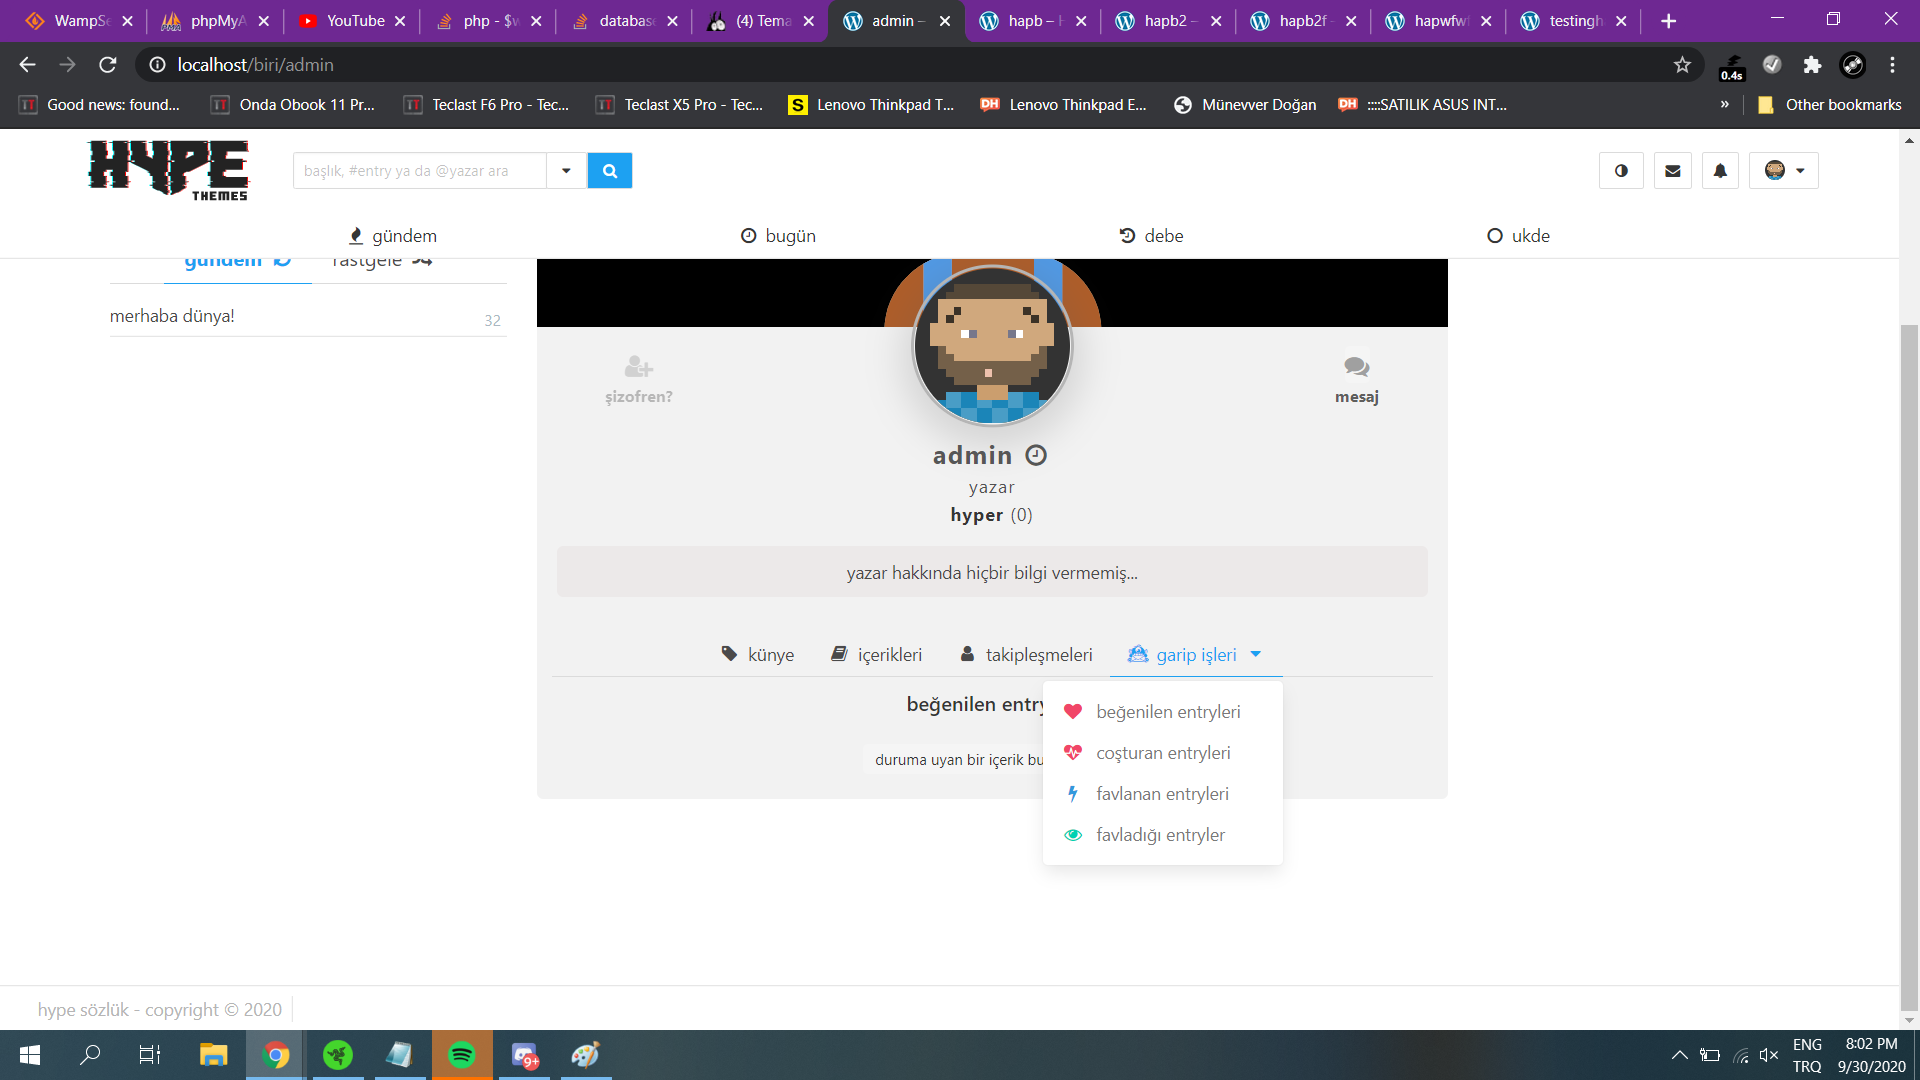The height and width of the screenshot is (1080, 1920).
Task: Go to the bugün nav item
Action: click(778, 236)
